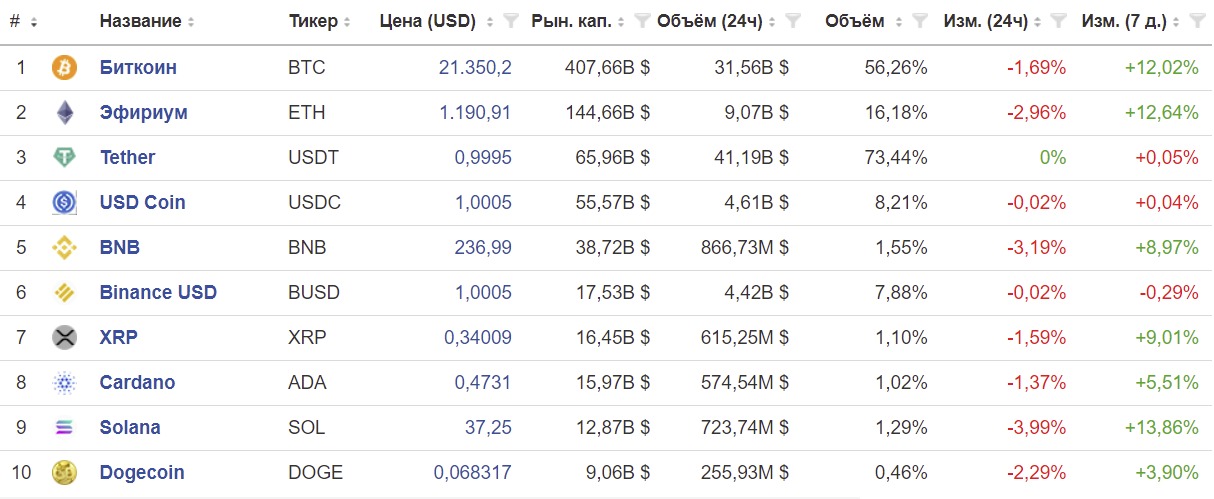
Task: Open the Биткоин link
Action: (x=138, y=68)
